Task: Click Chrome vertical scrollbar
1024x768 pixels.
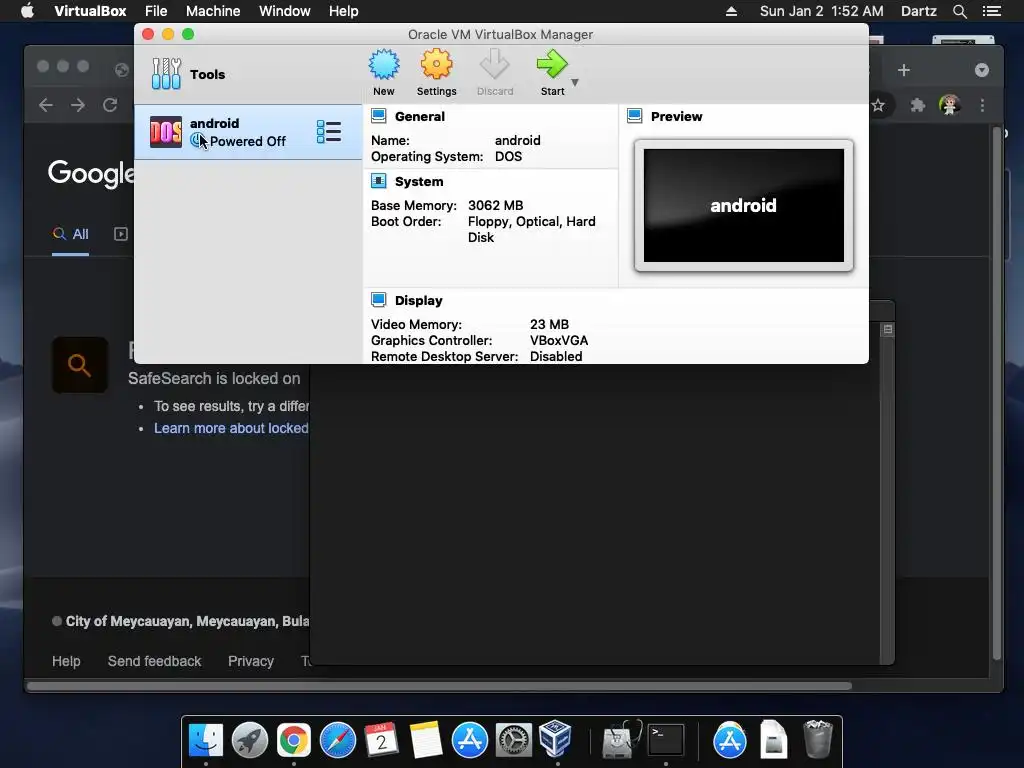Action: pyautogui.click(x=997, y=392)
